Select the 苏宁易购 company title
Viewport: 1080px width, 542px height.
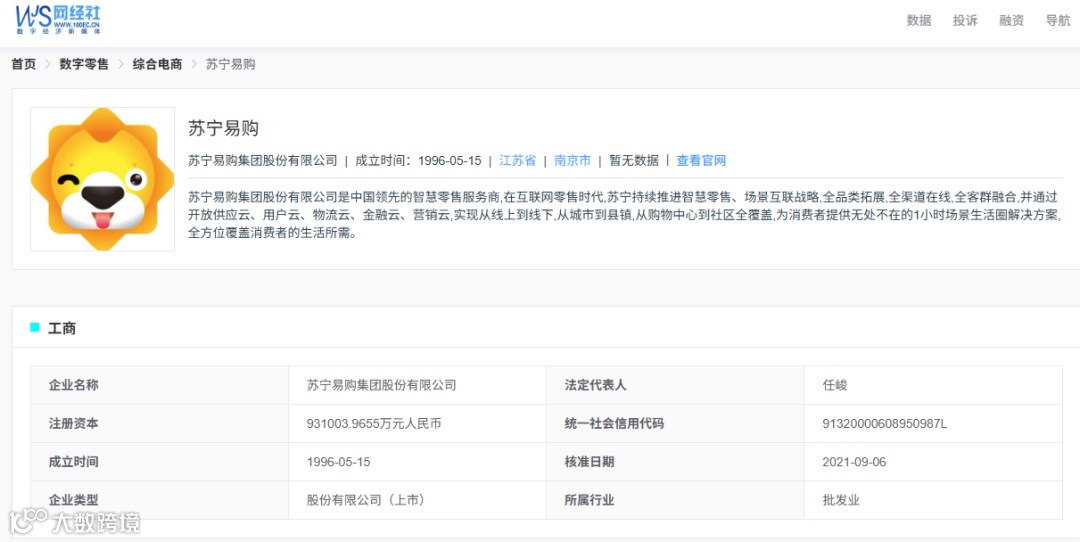point(223,128)
